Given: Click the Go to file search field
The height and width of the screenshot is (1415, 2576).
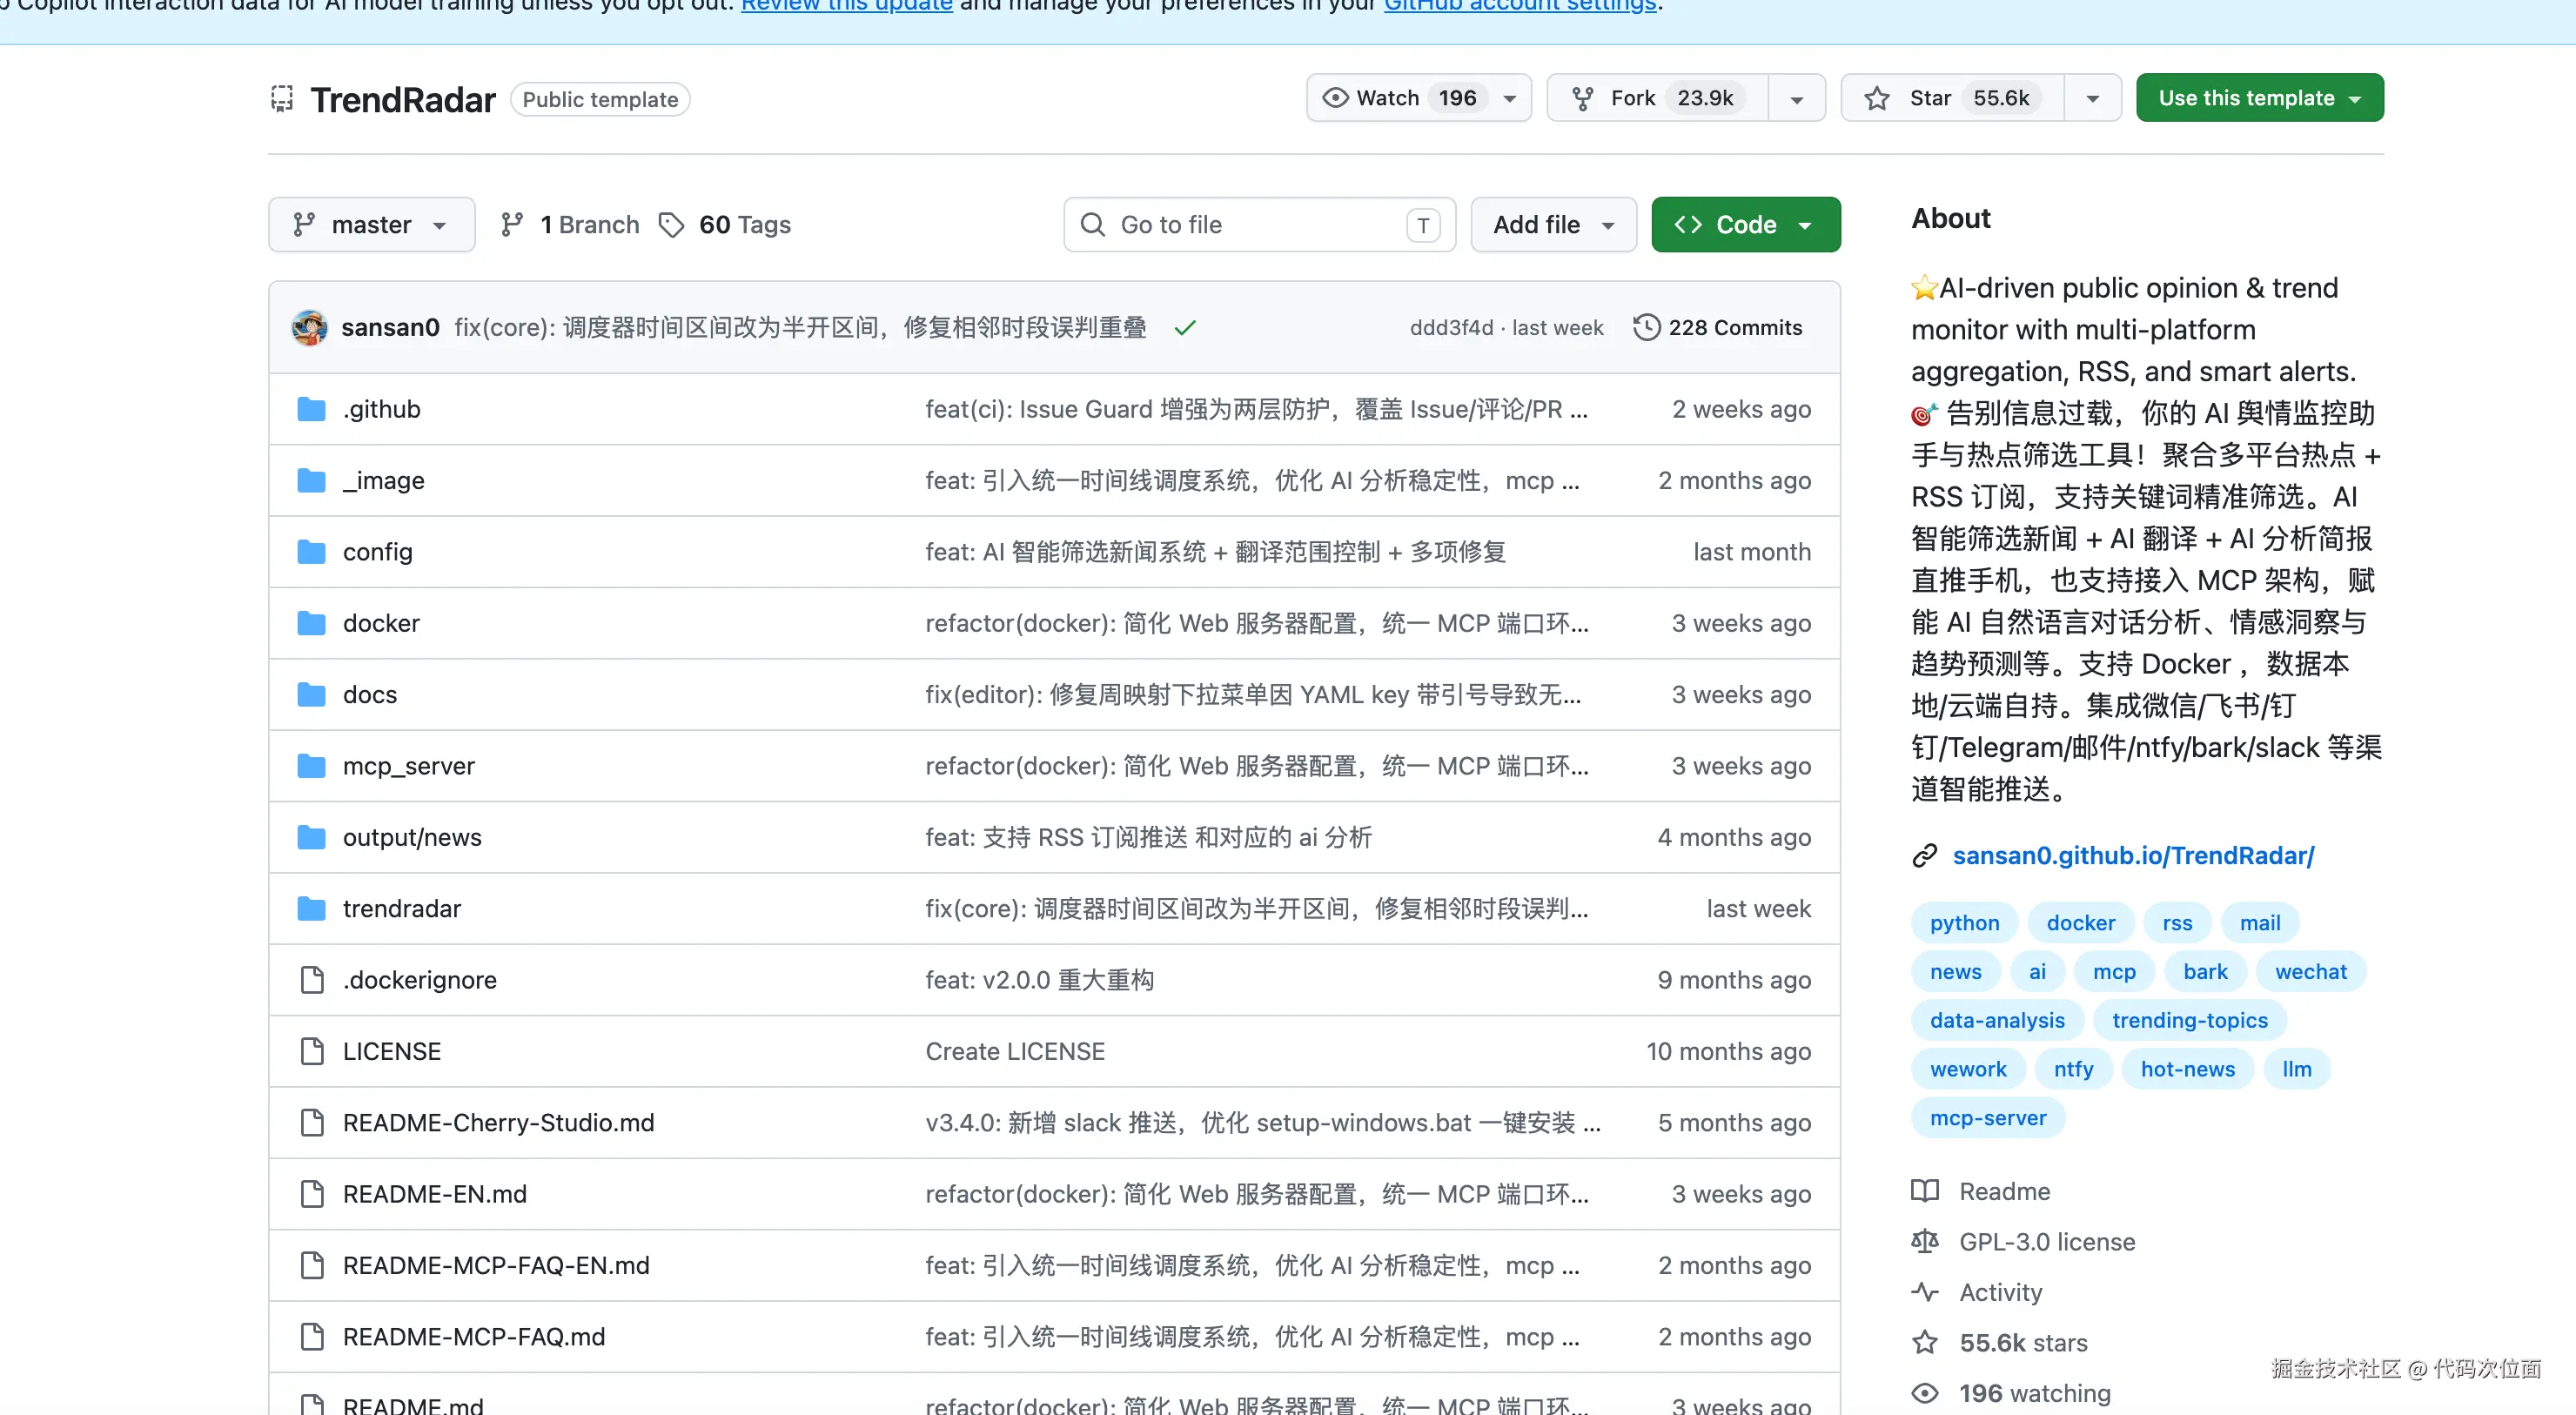Looking at the screenshot, I should coord(1250,225).
